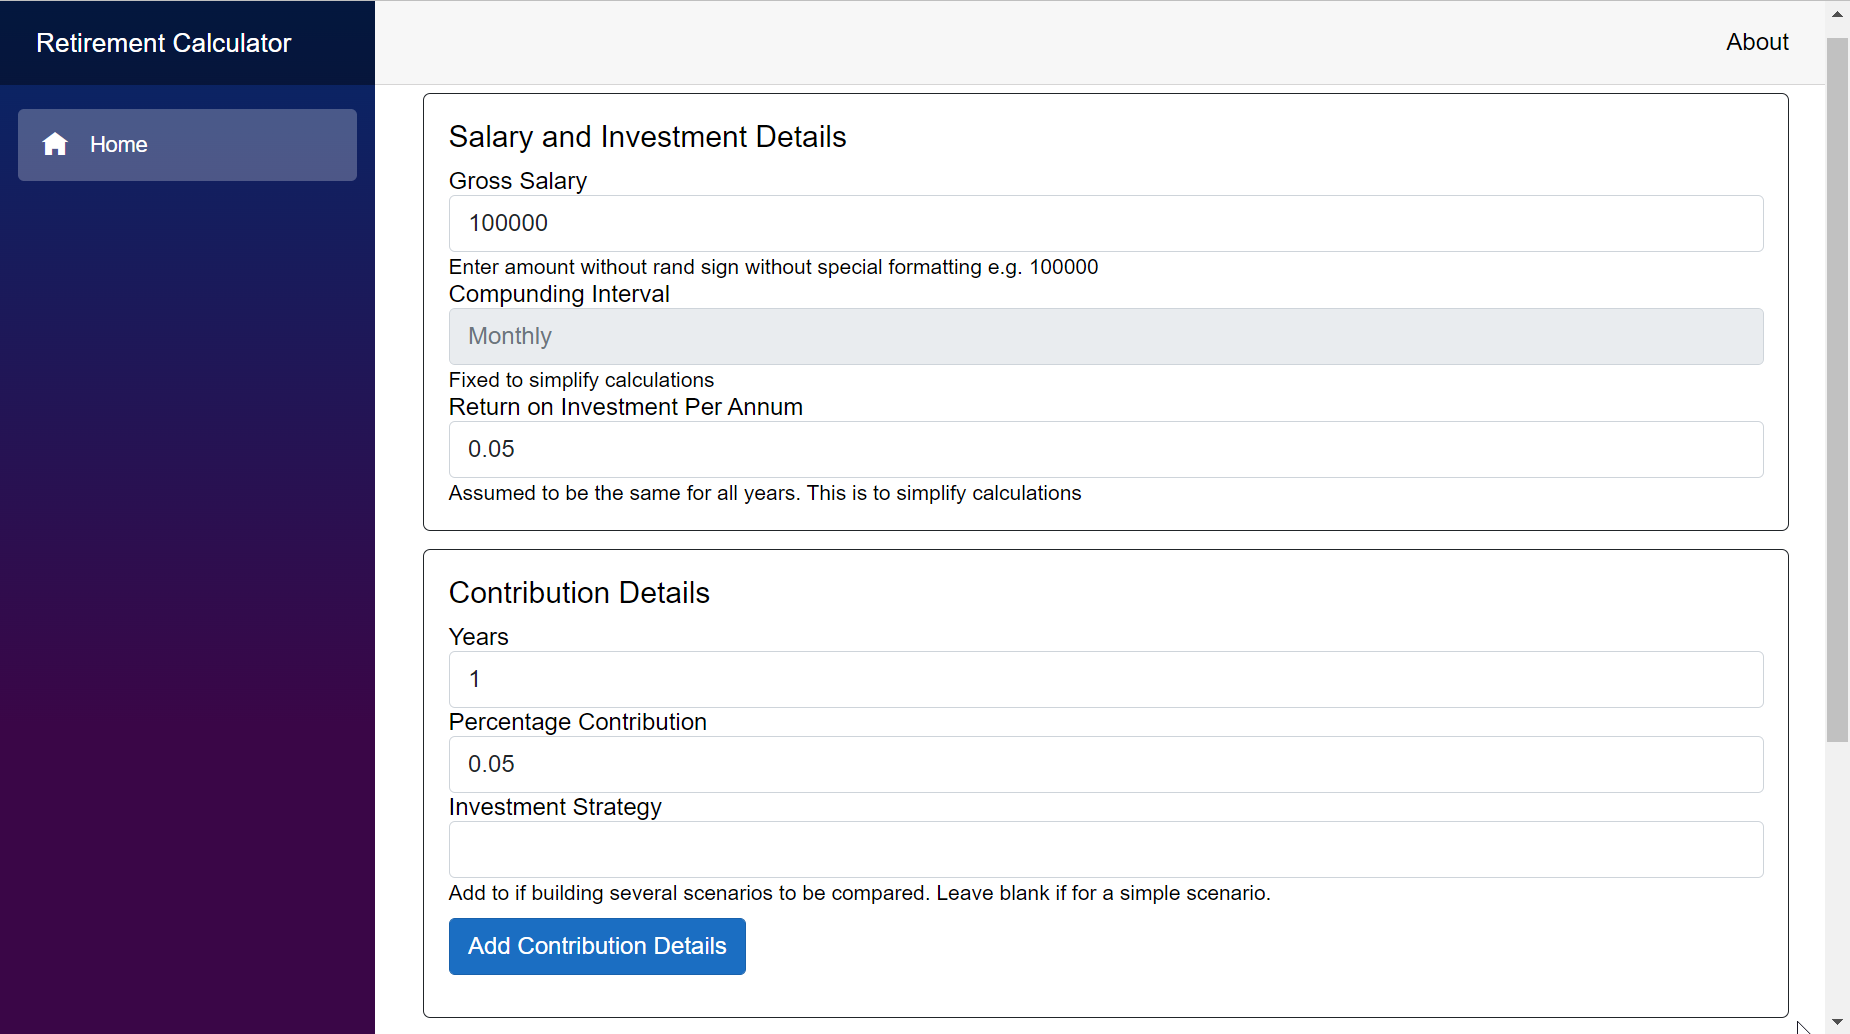
Task: Click the Return on Investment input
Action: (x=1105, y=449)
